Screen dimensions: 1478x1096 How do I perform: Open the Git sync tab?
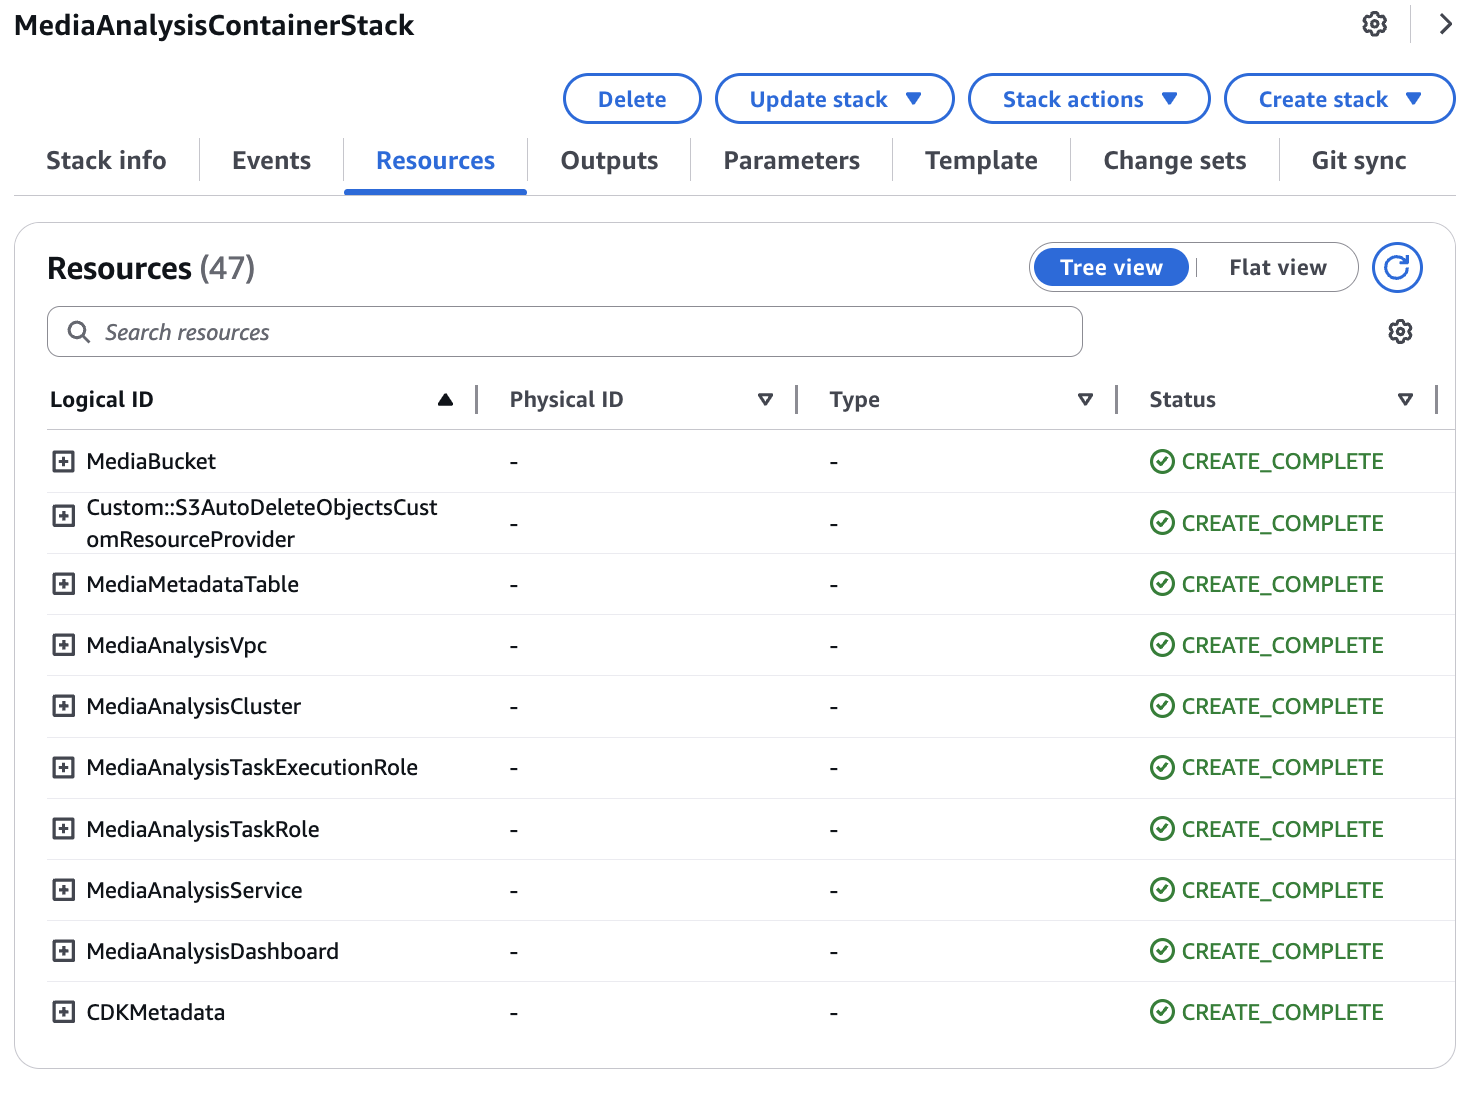[1359, 161]
